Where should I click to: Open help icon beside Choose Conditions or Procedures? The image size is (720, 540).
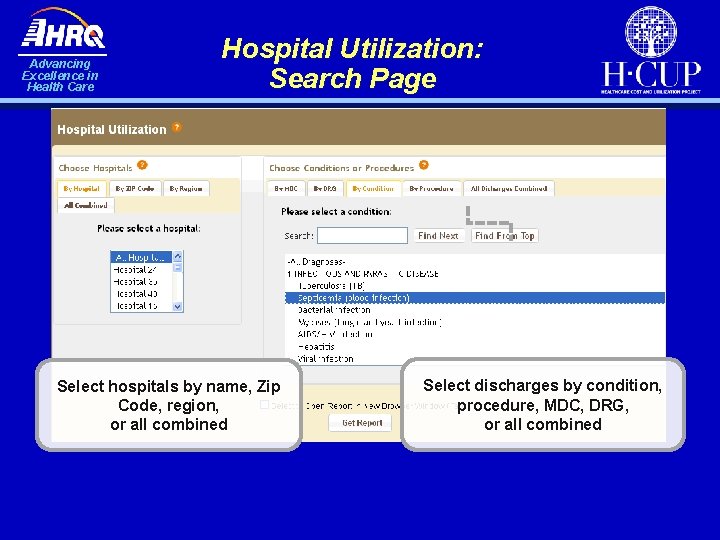[424, 165]
